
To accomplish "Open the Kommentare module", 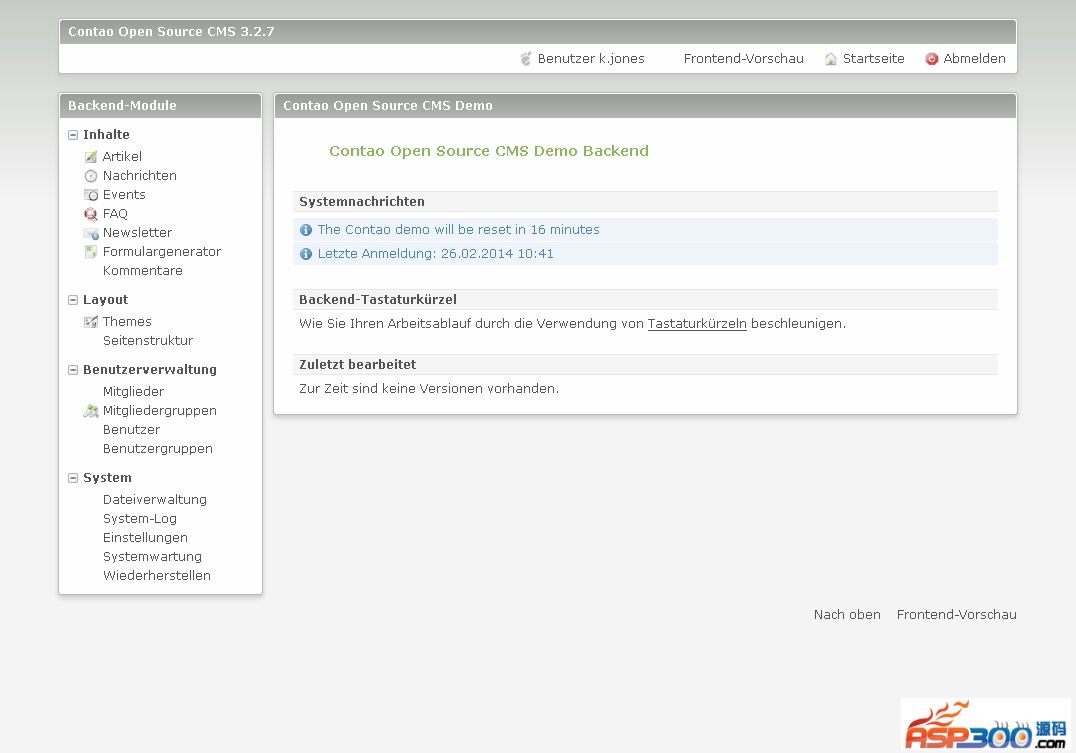I will pyautogui.click(x=143, y=270).
